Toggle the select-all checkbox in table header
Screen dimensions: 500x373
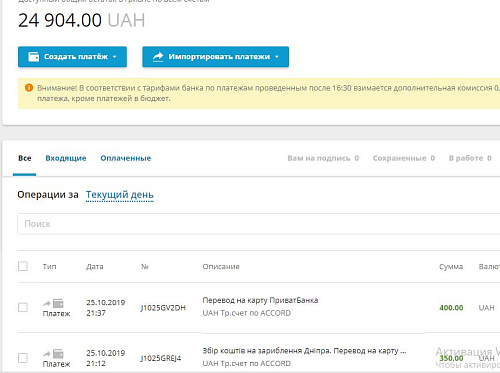click(23, 266)
